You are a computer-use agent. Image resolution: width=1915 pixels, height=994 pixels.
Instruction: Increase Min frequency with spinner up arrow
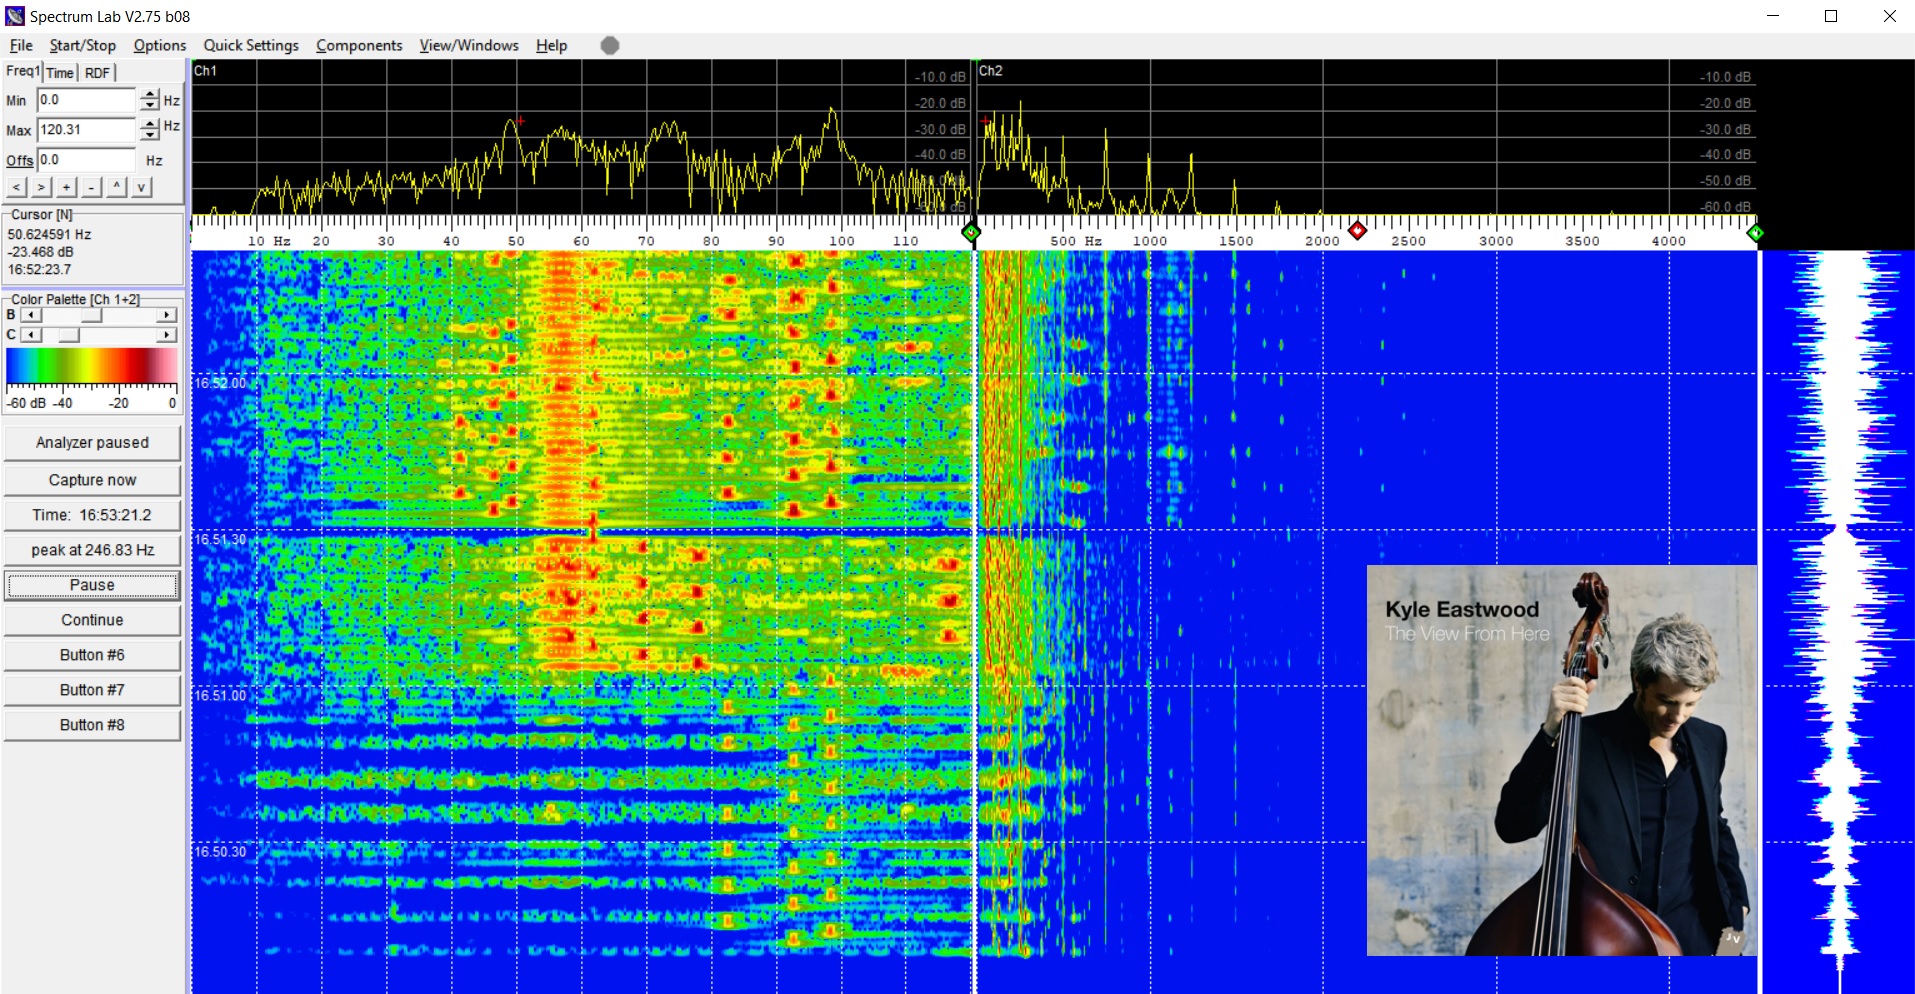[x=149, y=95]
